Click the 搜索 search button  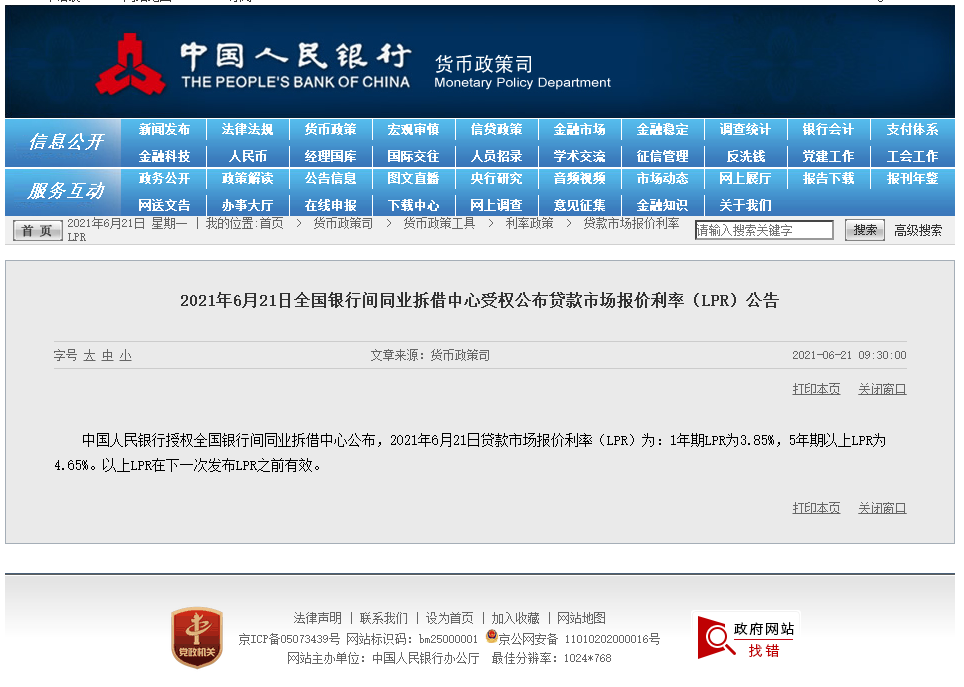[x=864, y=230]
